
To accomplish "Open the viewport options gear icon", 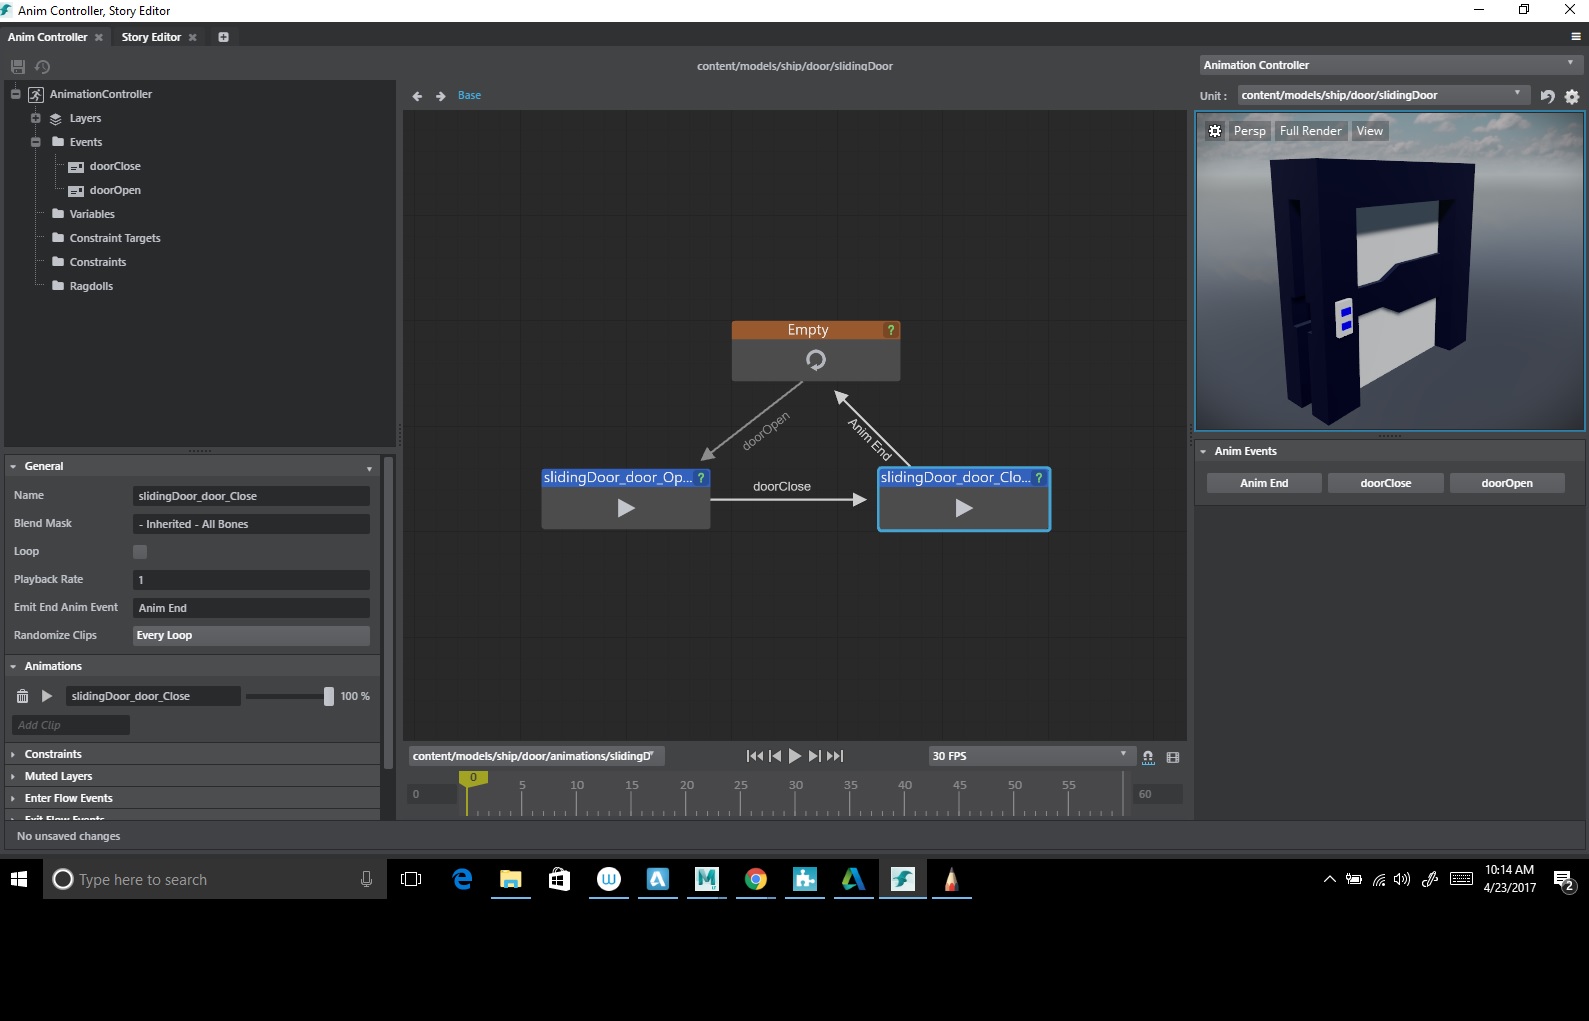I will click(1215, 131).
